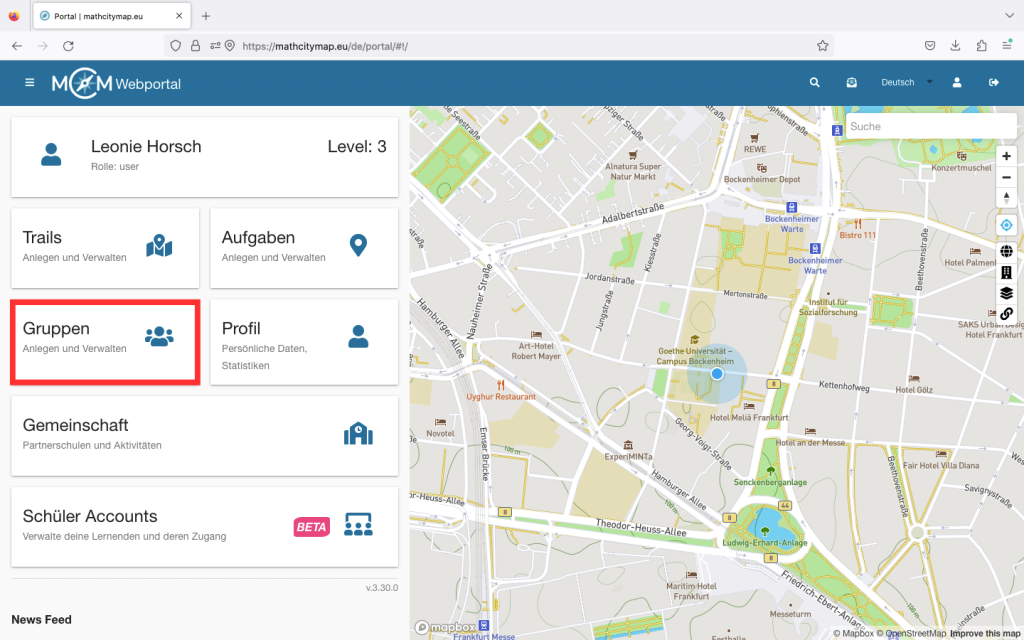
Task: Toggle the map layers stack button
Action: pos(1006,293)
